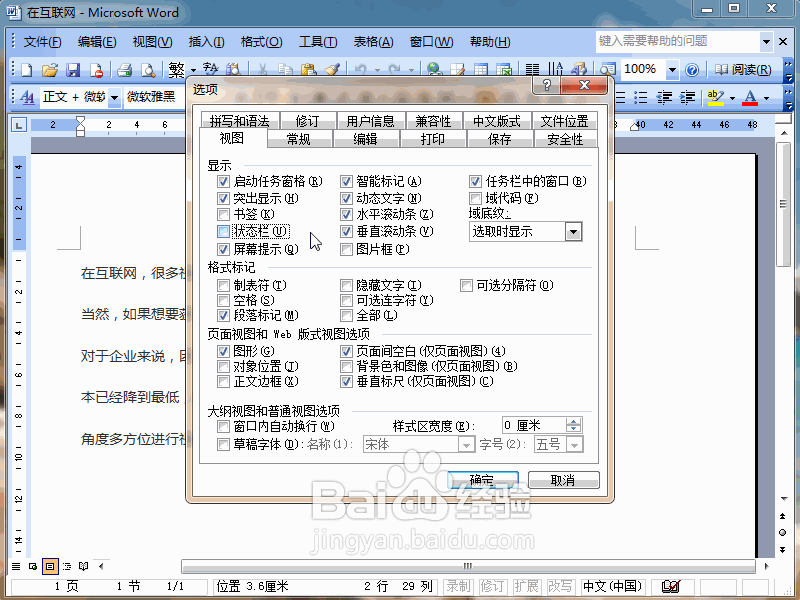Switch to Outline view icon
The width and height of the screenshot is (800, 600).
[67, 566]
